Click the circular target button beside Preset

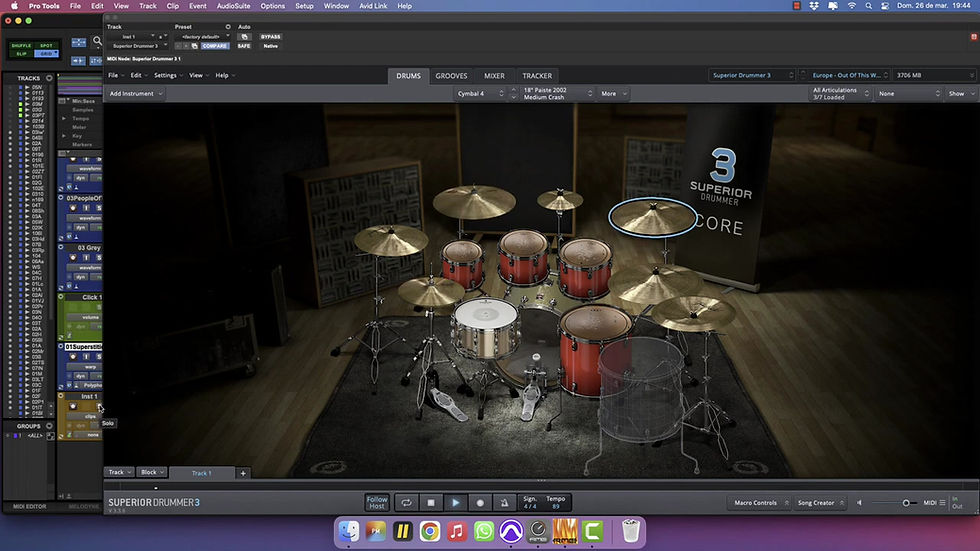click(228, 27)
